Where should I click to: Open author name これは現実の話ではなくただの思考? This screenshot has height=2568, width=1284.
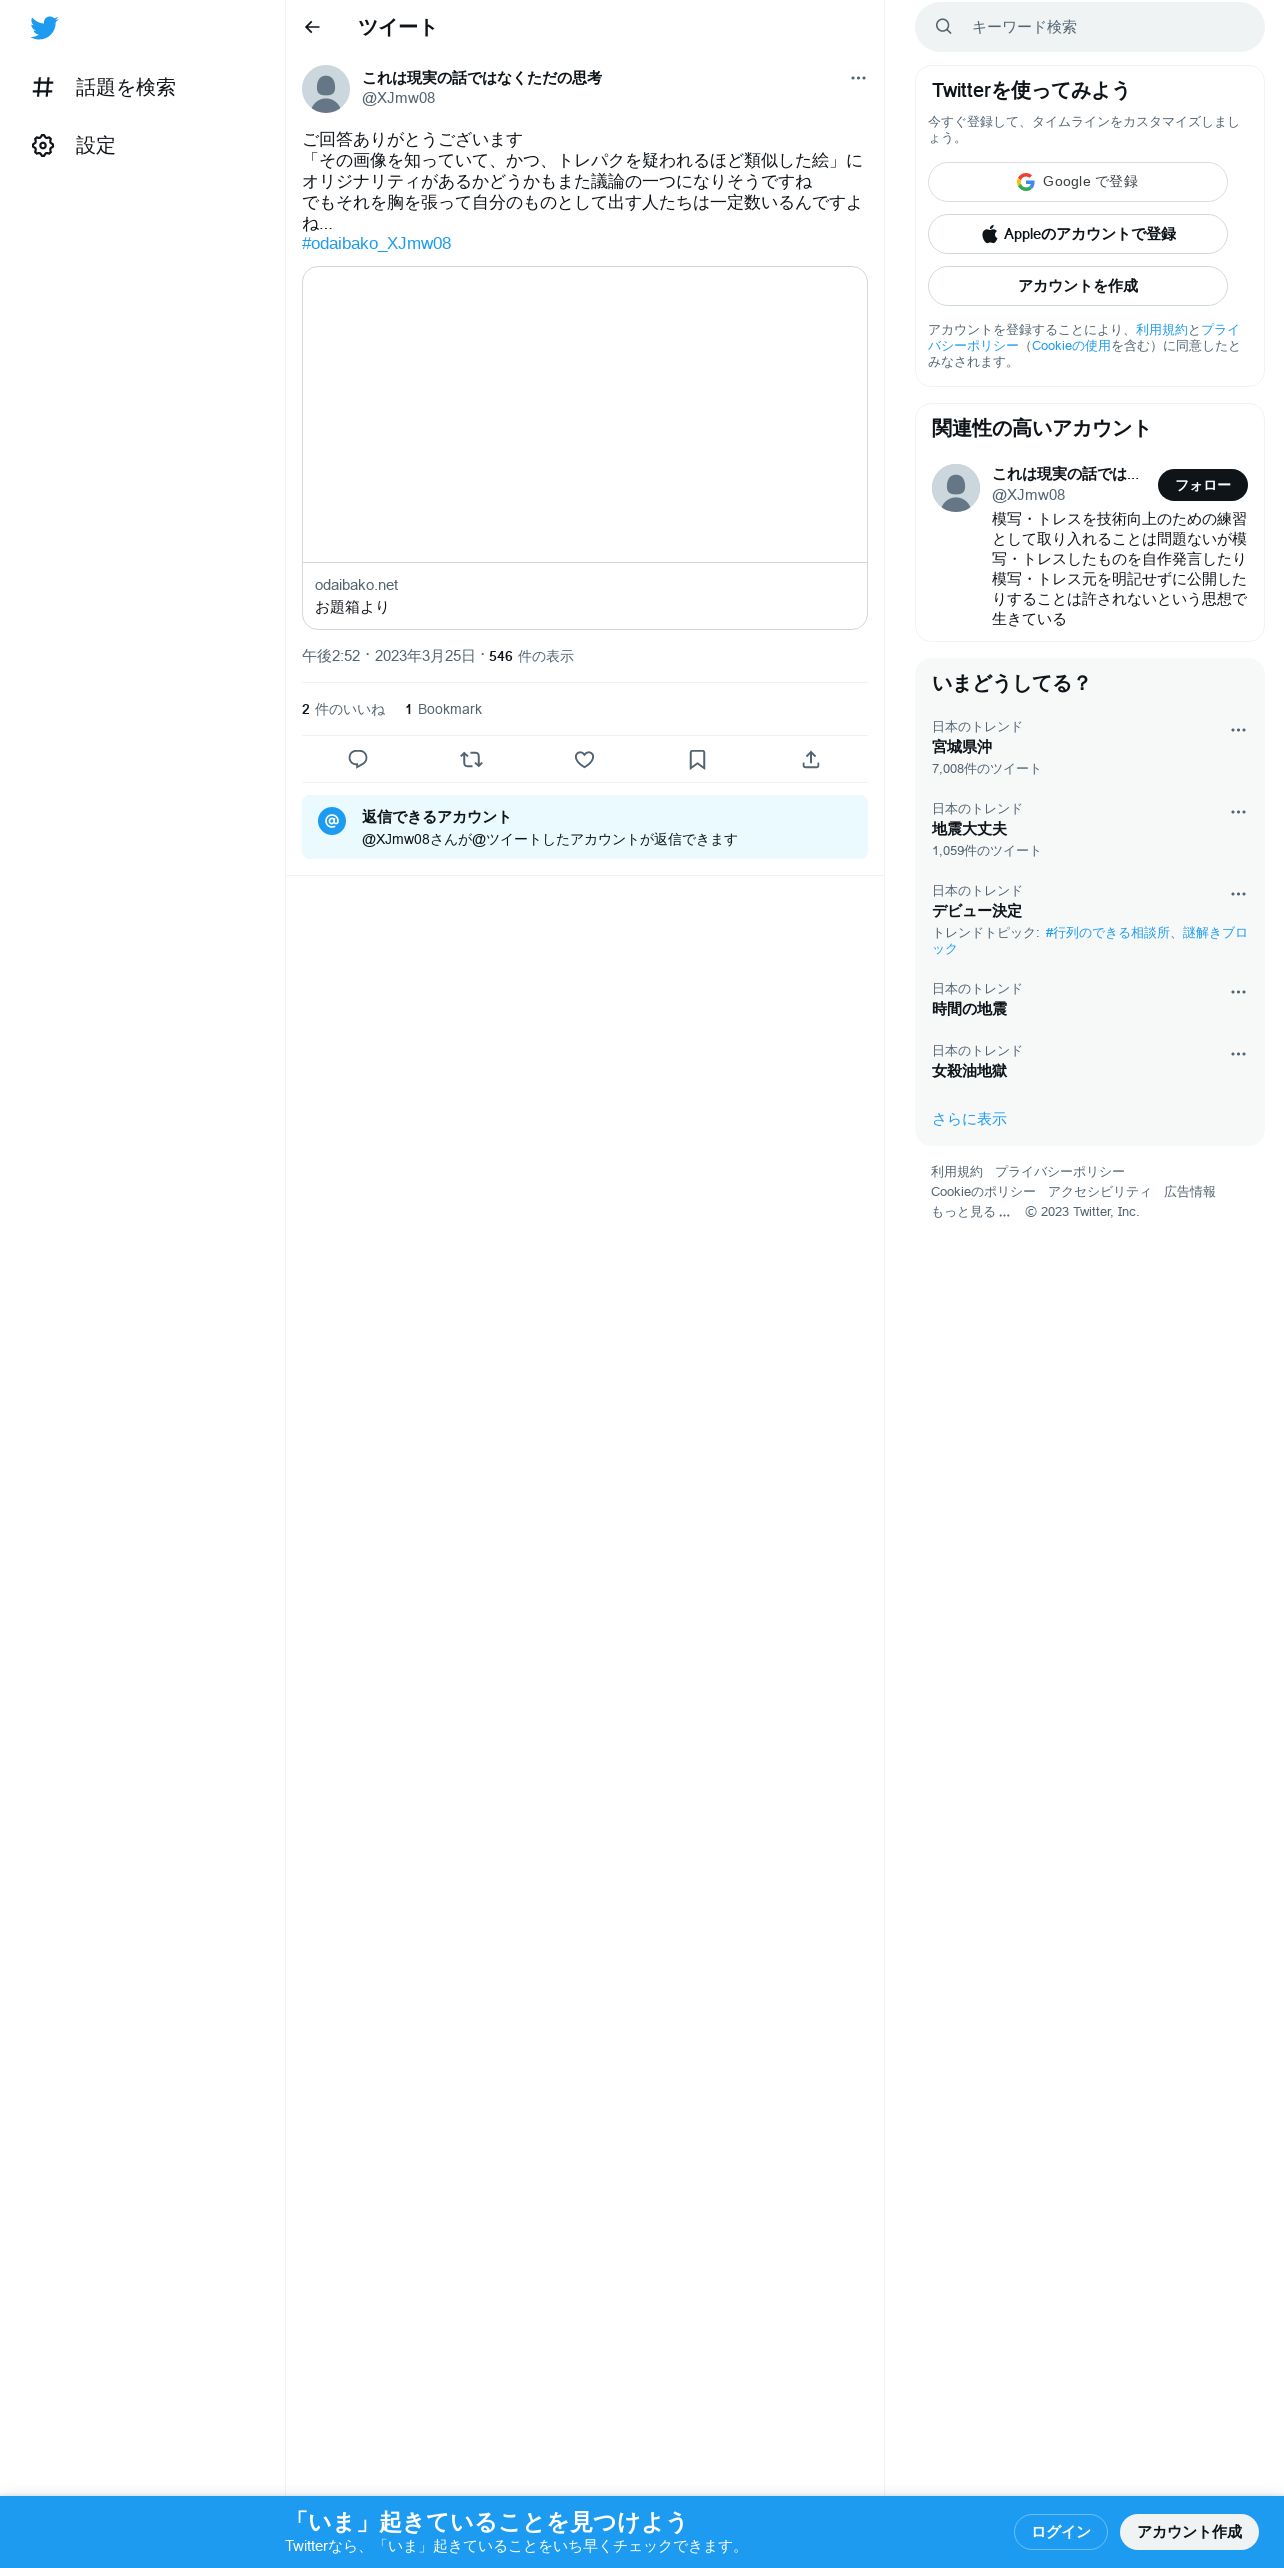pyautogui.click(x=482, y=78)
